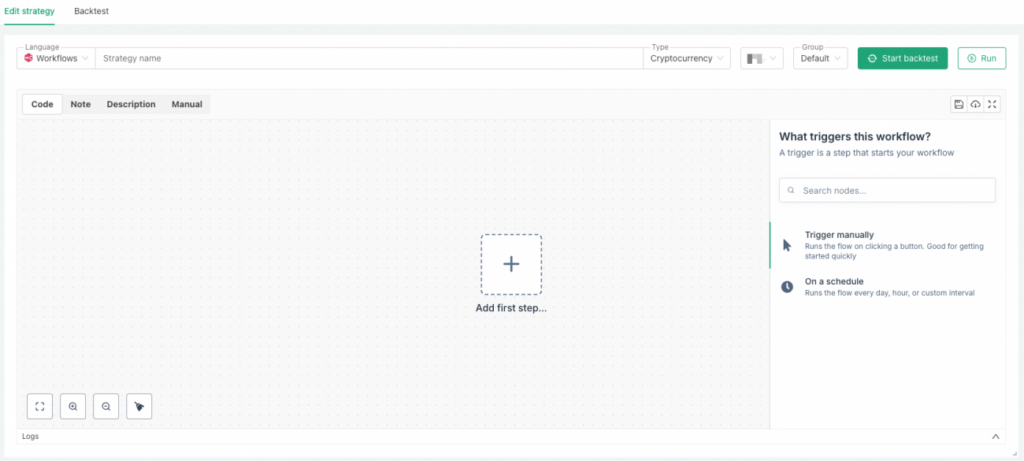This screenshot has width=1024, height=461.
Task: Toggle fullscreen editor with expand icon
Action: (992, 104)
